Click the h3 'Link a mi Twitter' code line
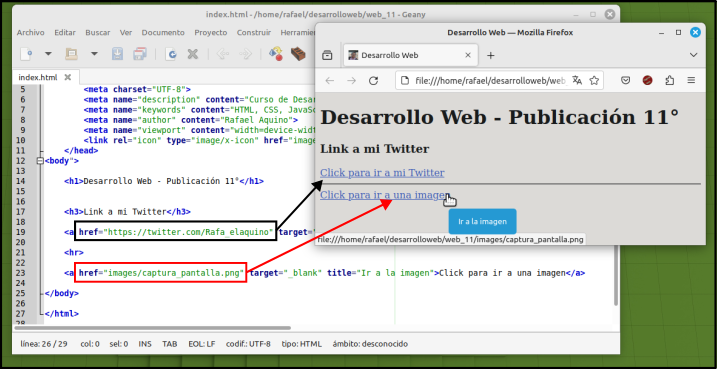Screen dimensions: 717x369 coord(127,212)
